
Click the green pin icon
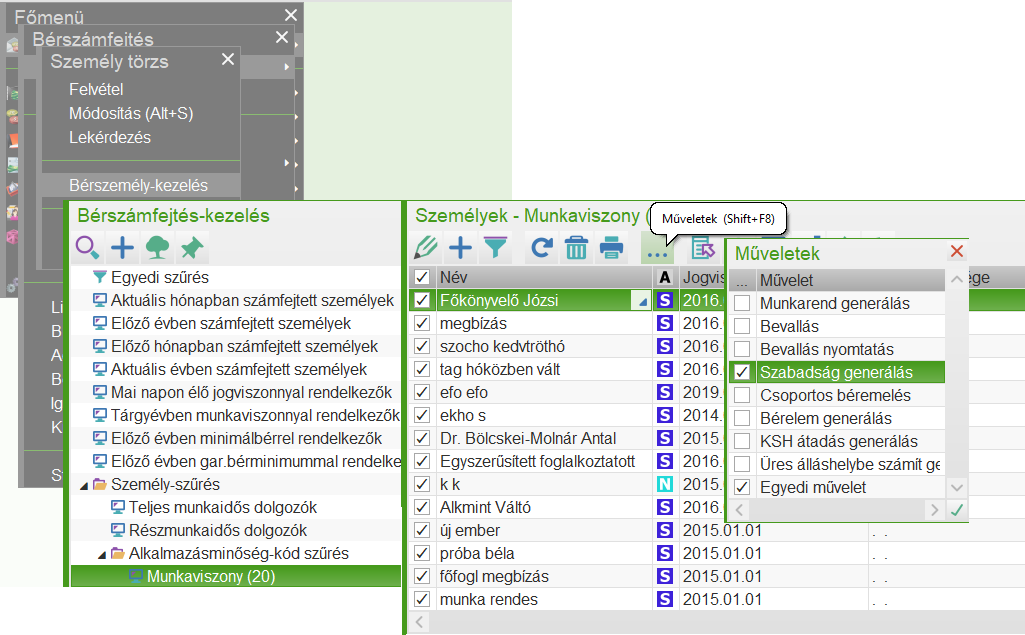click(x=192, y=248)
